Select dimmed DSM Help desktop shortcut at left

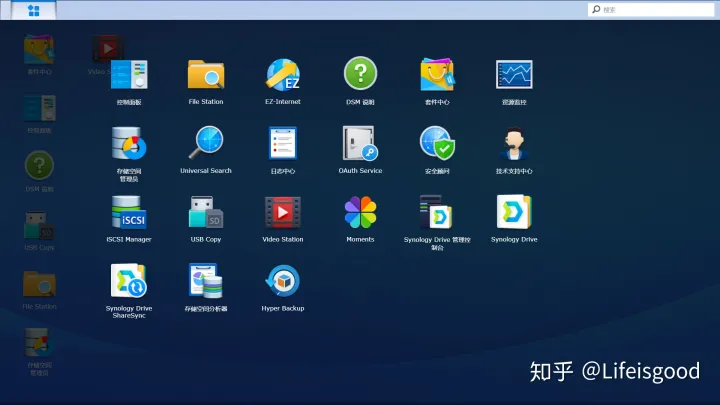coord(39,172)
